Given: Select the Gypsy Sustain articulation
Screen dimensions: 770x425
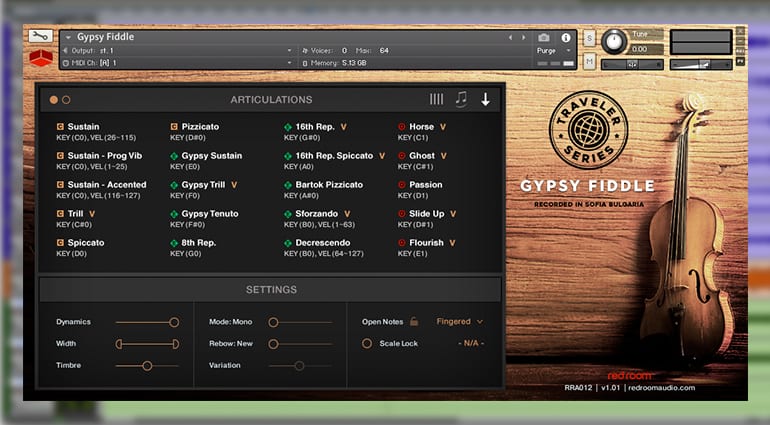Looking at the screenshot, I should (212, 156).
